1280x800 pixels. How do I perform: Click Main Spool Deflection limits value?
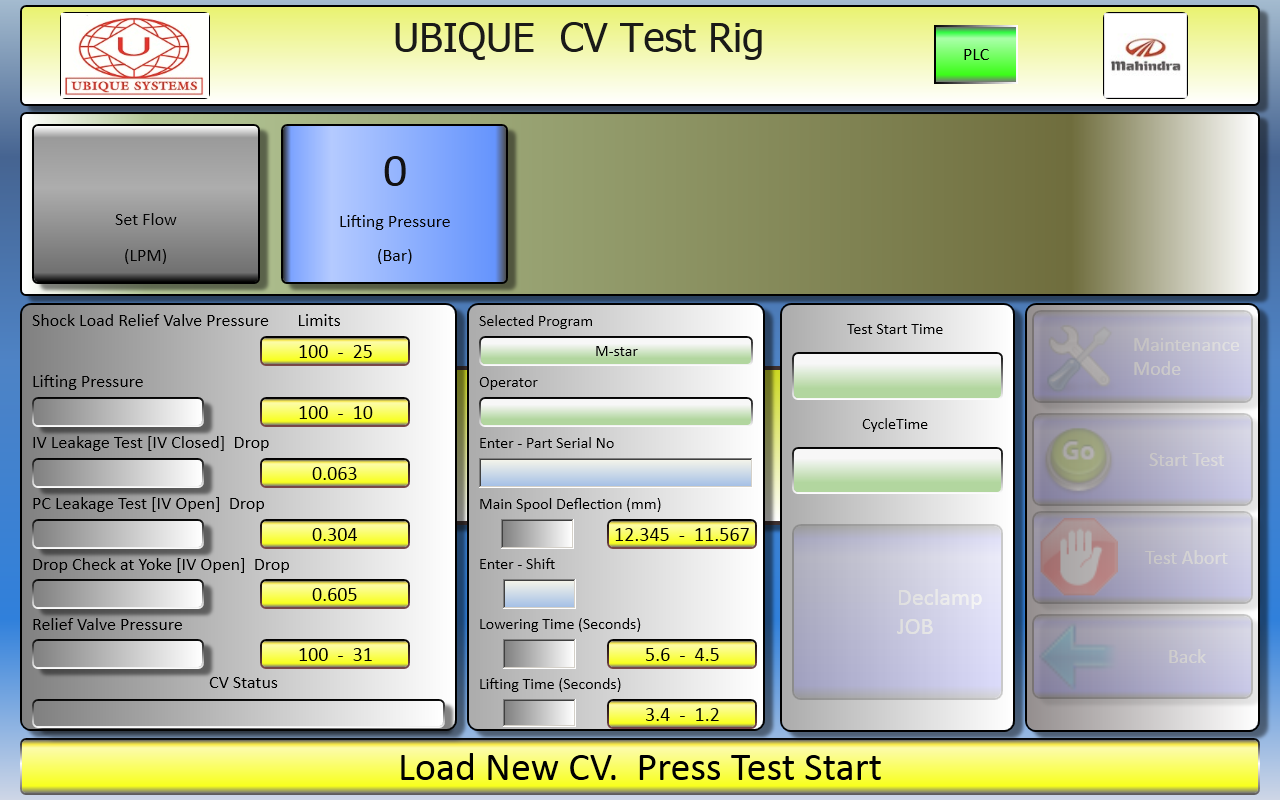point(681,534)
